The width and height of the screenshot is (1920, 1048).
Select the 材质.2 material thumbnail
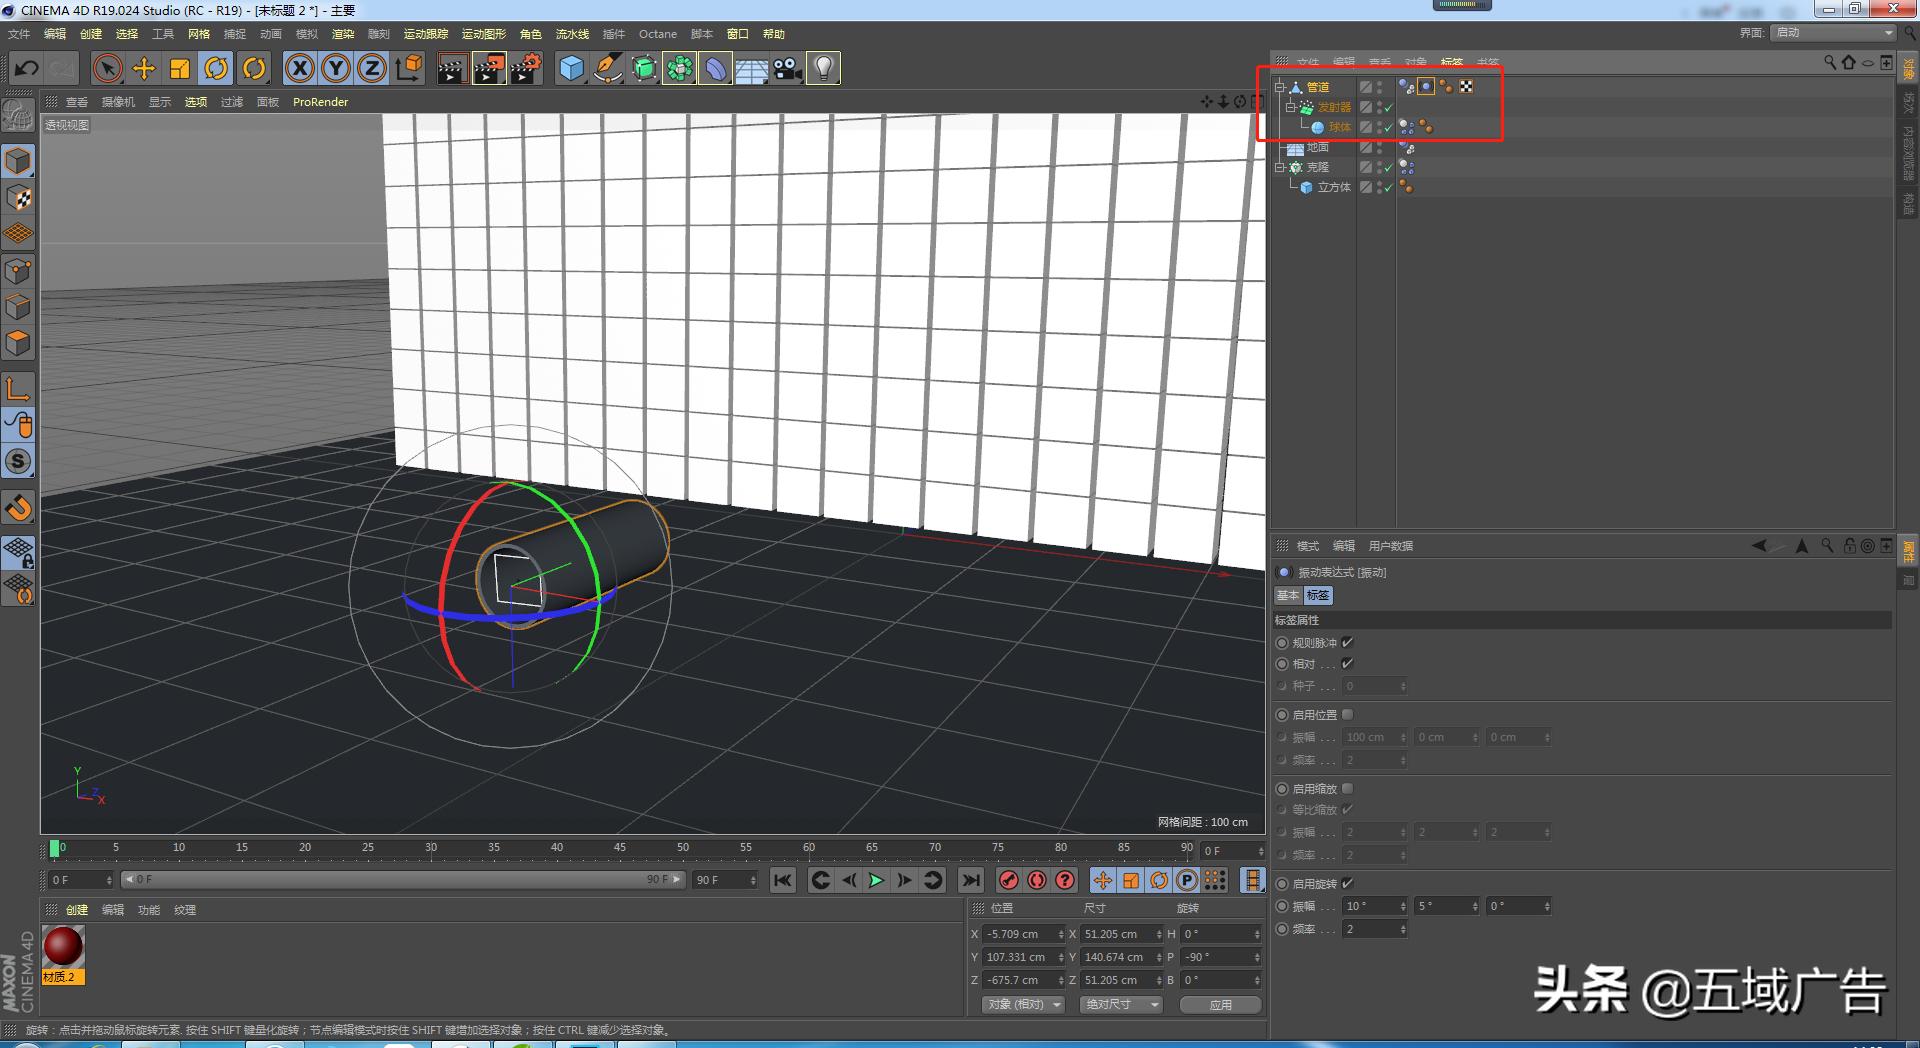pyautogui.click(x=63, y=945)
